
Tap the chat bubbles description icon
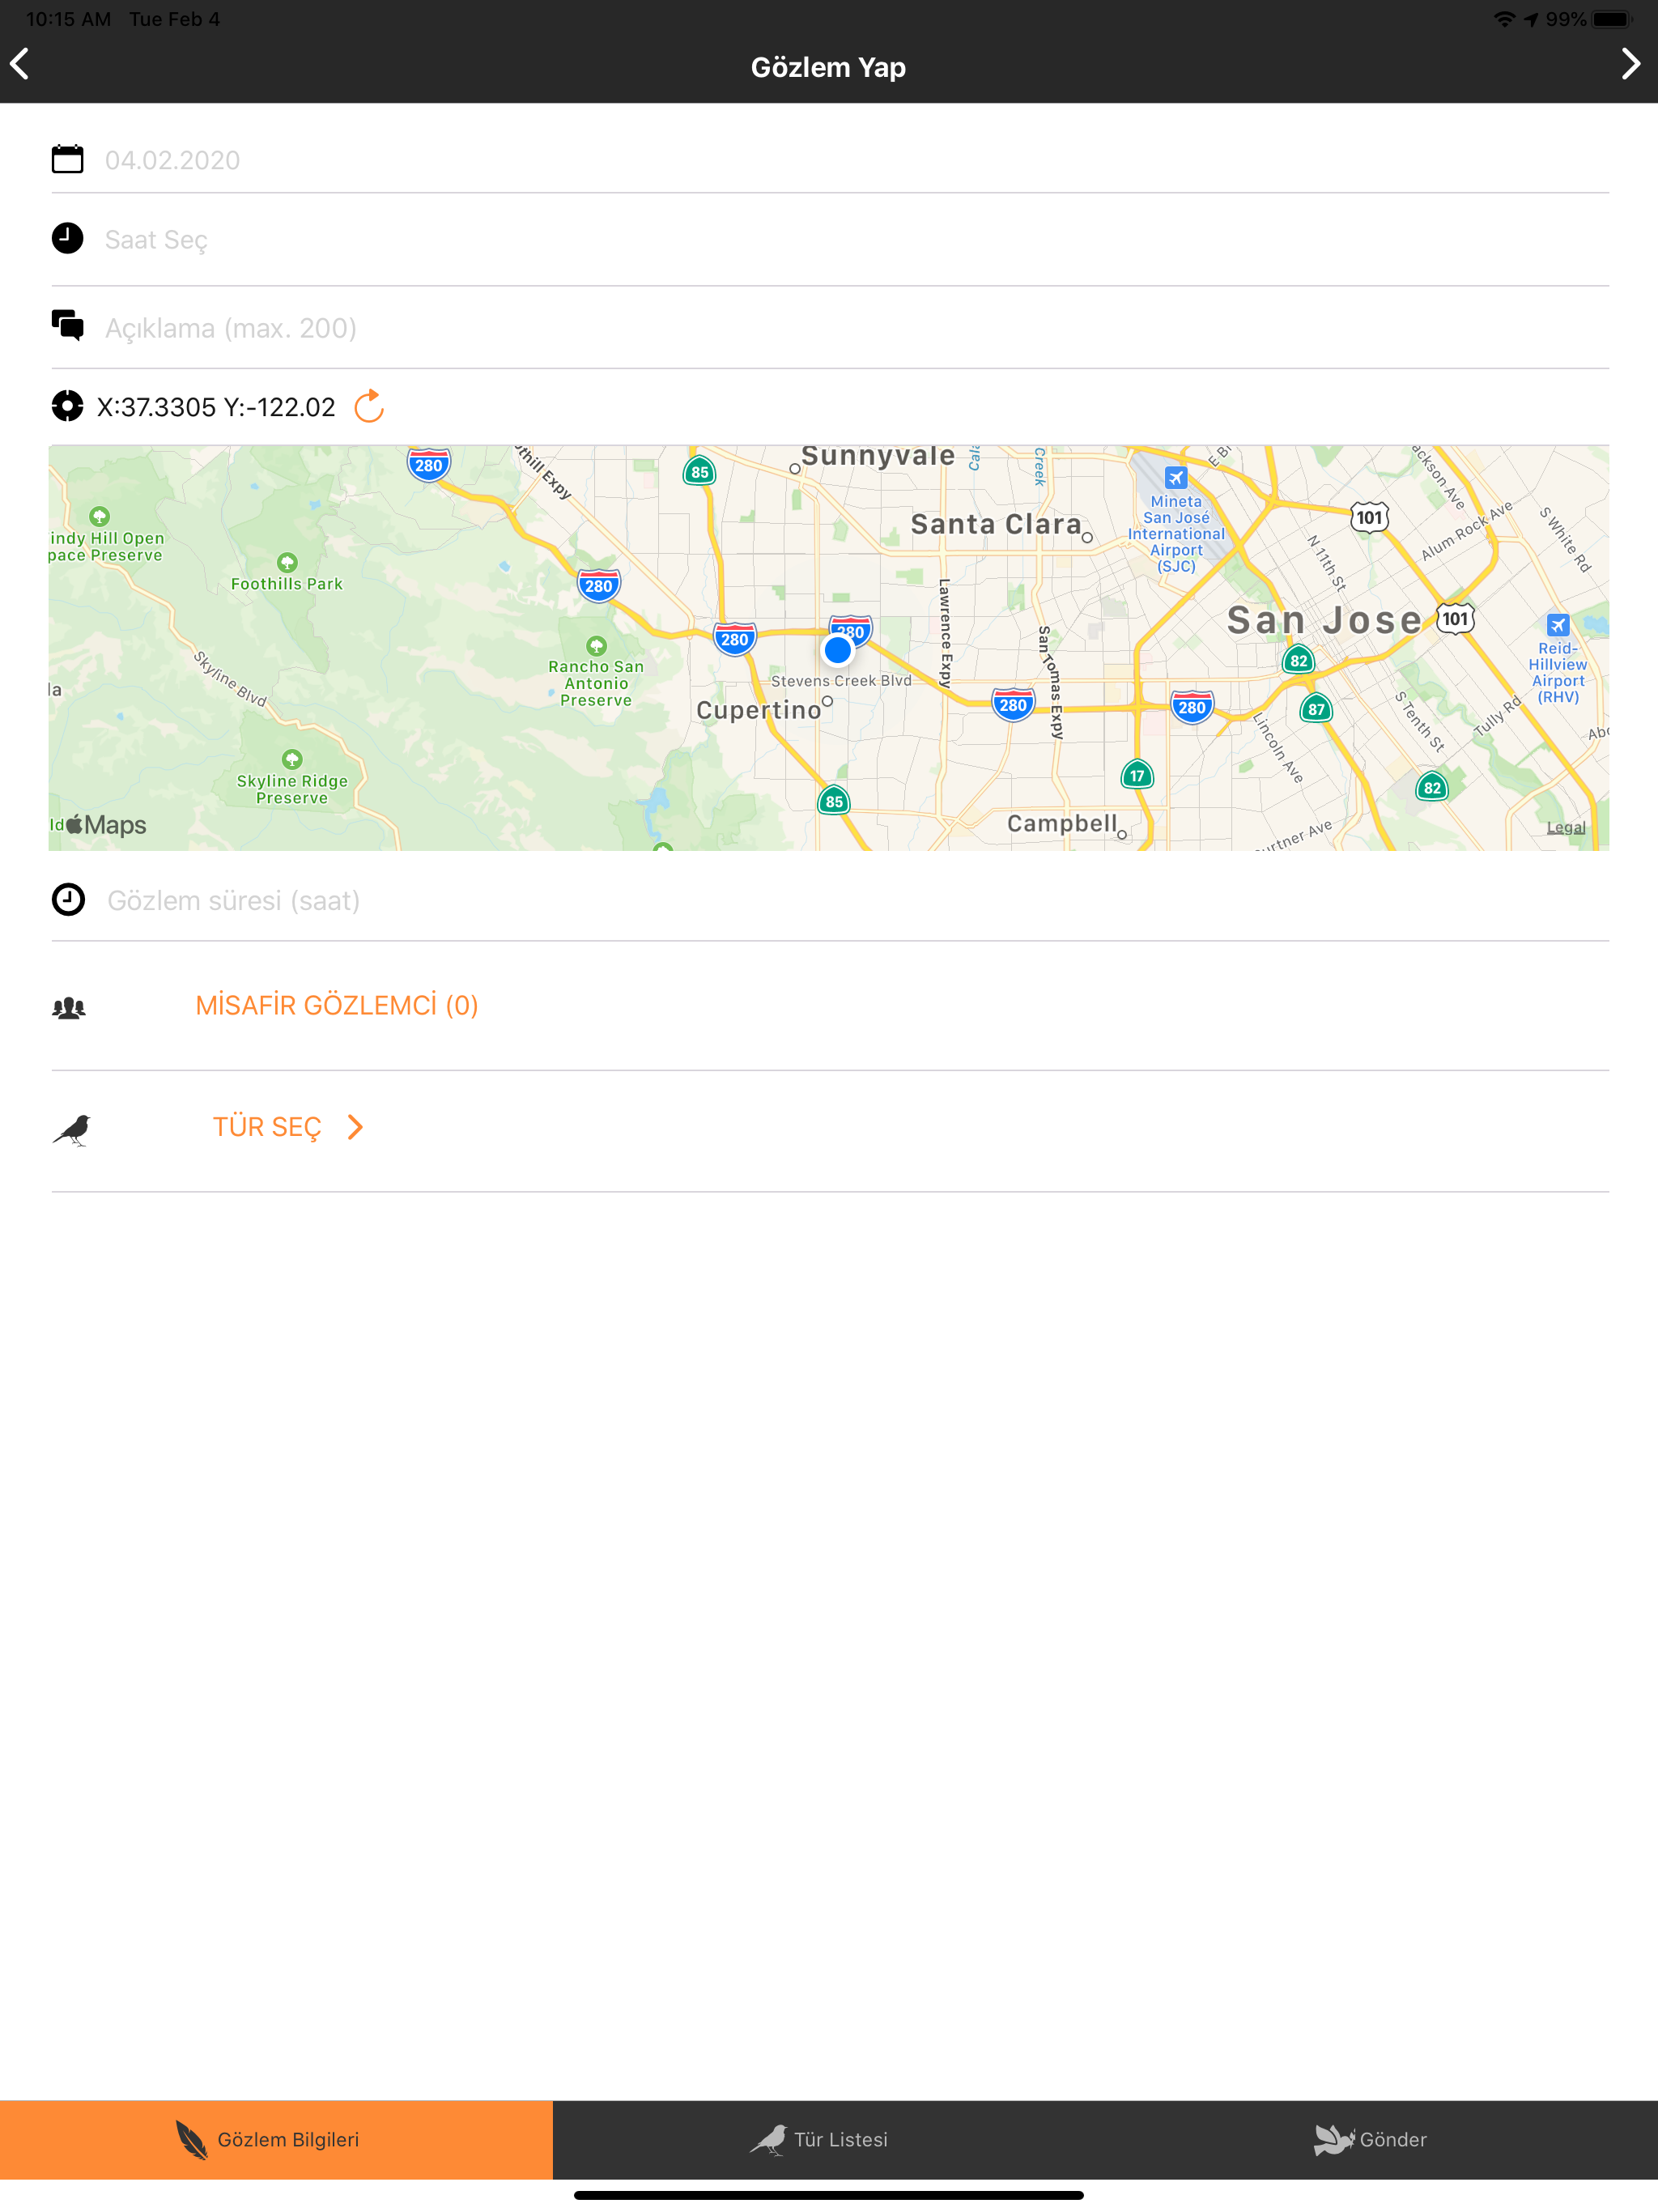click(67, 325)
